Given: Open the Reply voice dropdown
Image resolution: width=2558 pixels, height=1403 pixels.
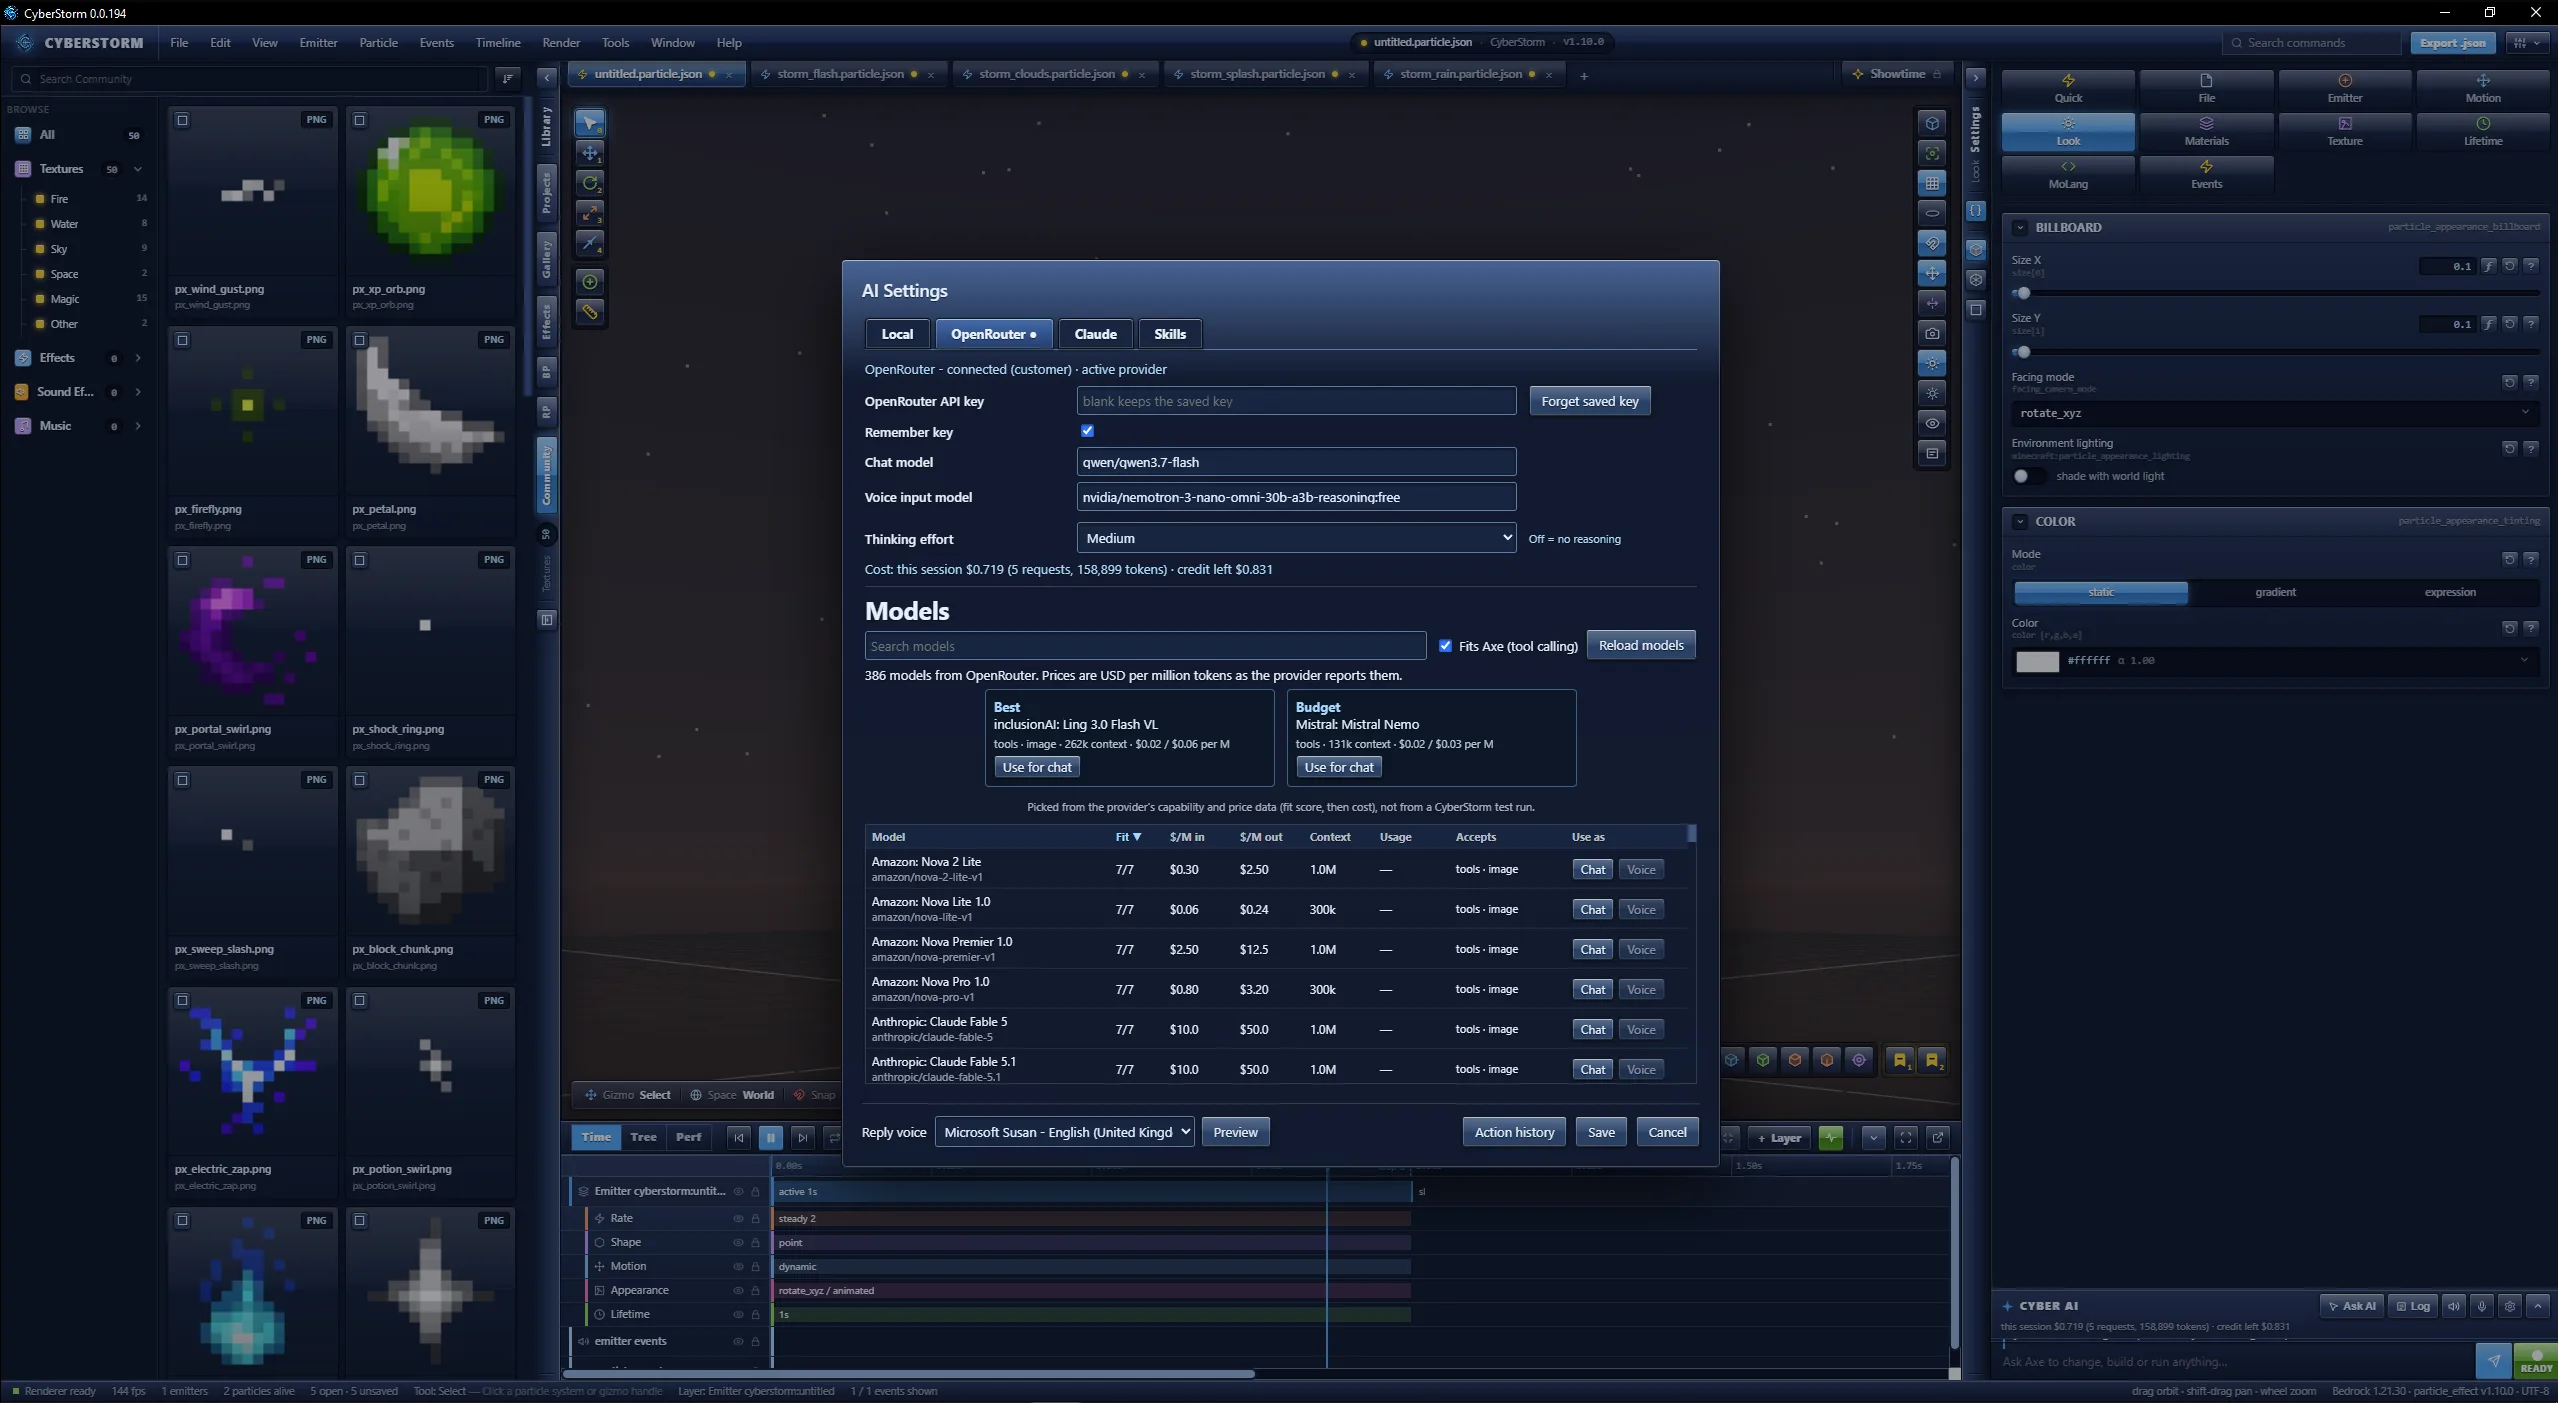Looking at the screenshot, I should [x=1064, y=1132].
